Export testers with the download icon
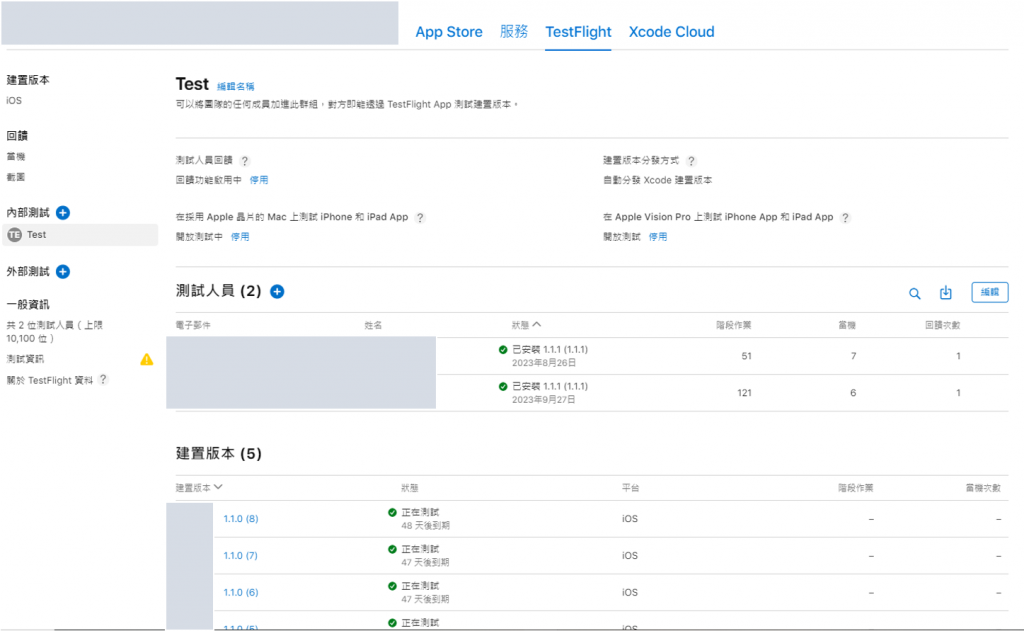The height and width of the screenshot is (631, 1024). (x=946, y=293)
